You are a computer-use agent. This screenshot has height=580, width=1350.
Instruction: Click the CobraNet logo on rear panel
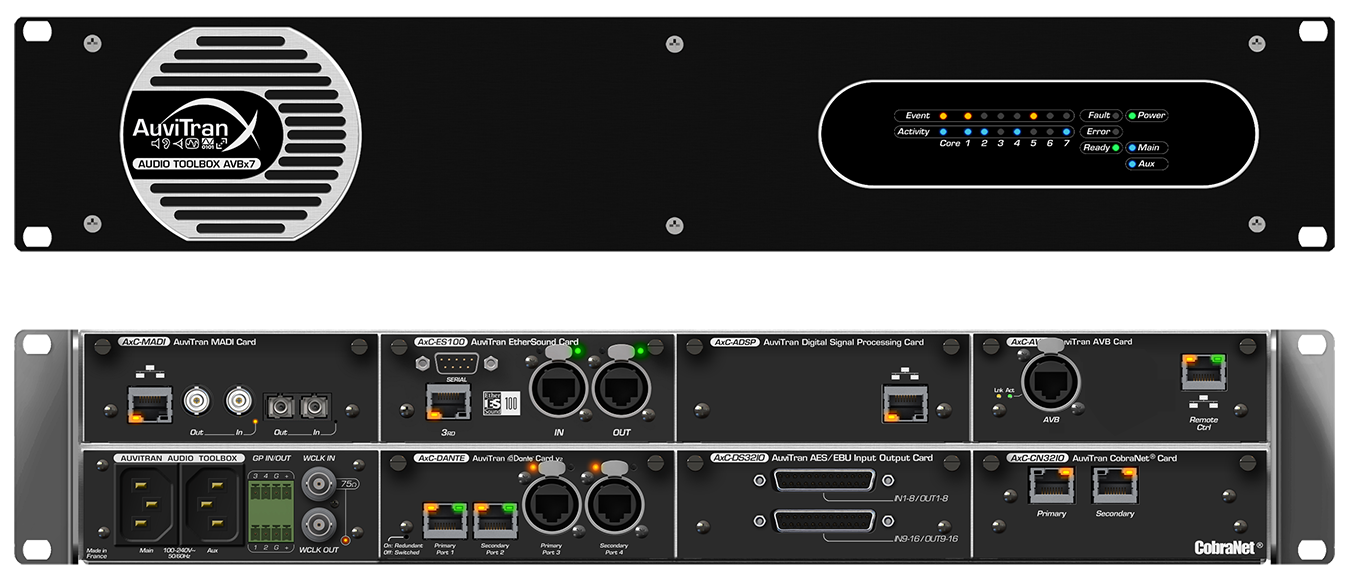coord(1229,547)
